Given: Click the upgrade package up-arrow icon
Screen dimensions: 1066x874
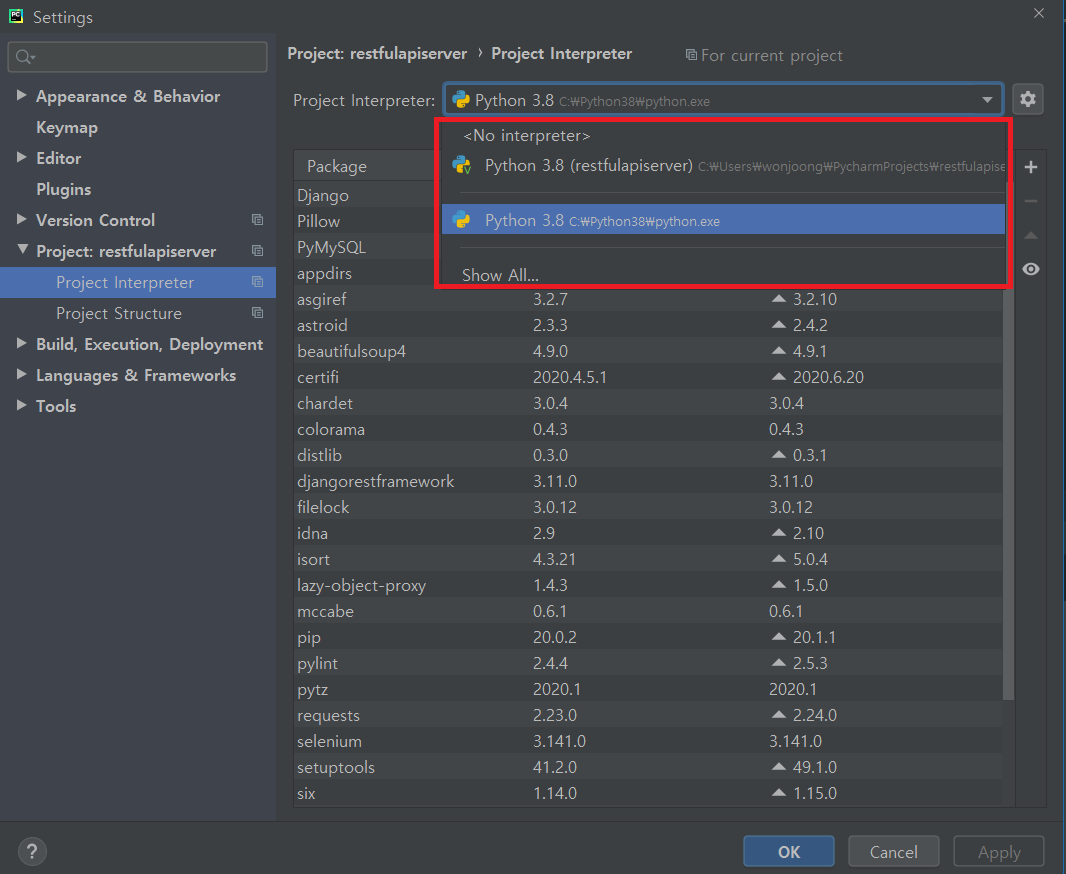Looking at the screenshot, I should [x=1031, y=235].
